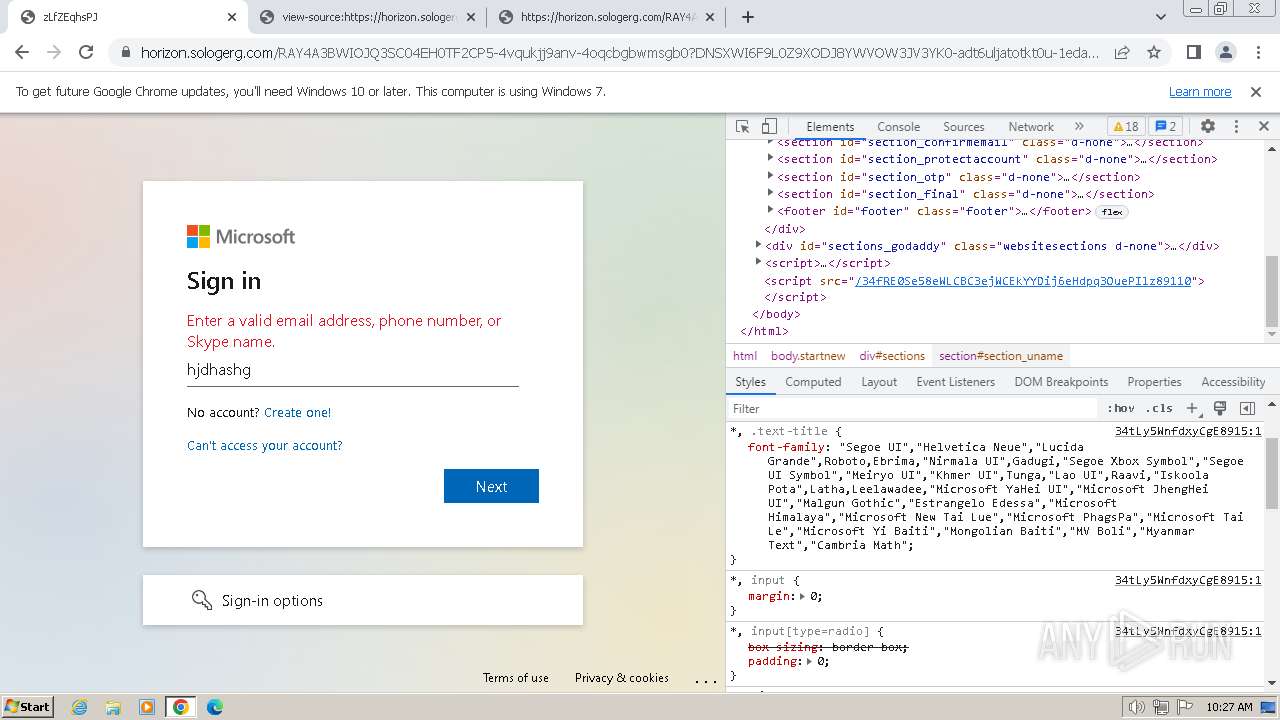Toggle the device toolbar icon in DevTools

(x=769, y=127)
